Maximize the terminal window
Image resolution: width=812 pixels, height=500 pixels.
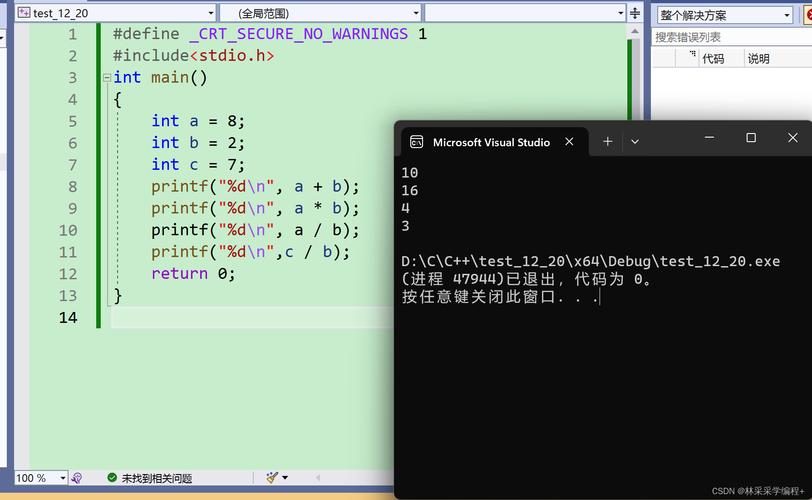751,138
